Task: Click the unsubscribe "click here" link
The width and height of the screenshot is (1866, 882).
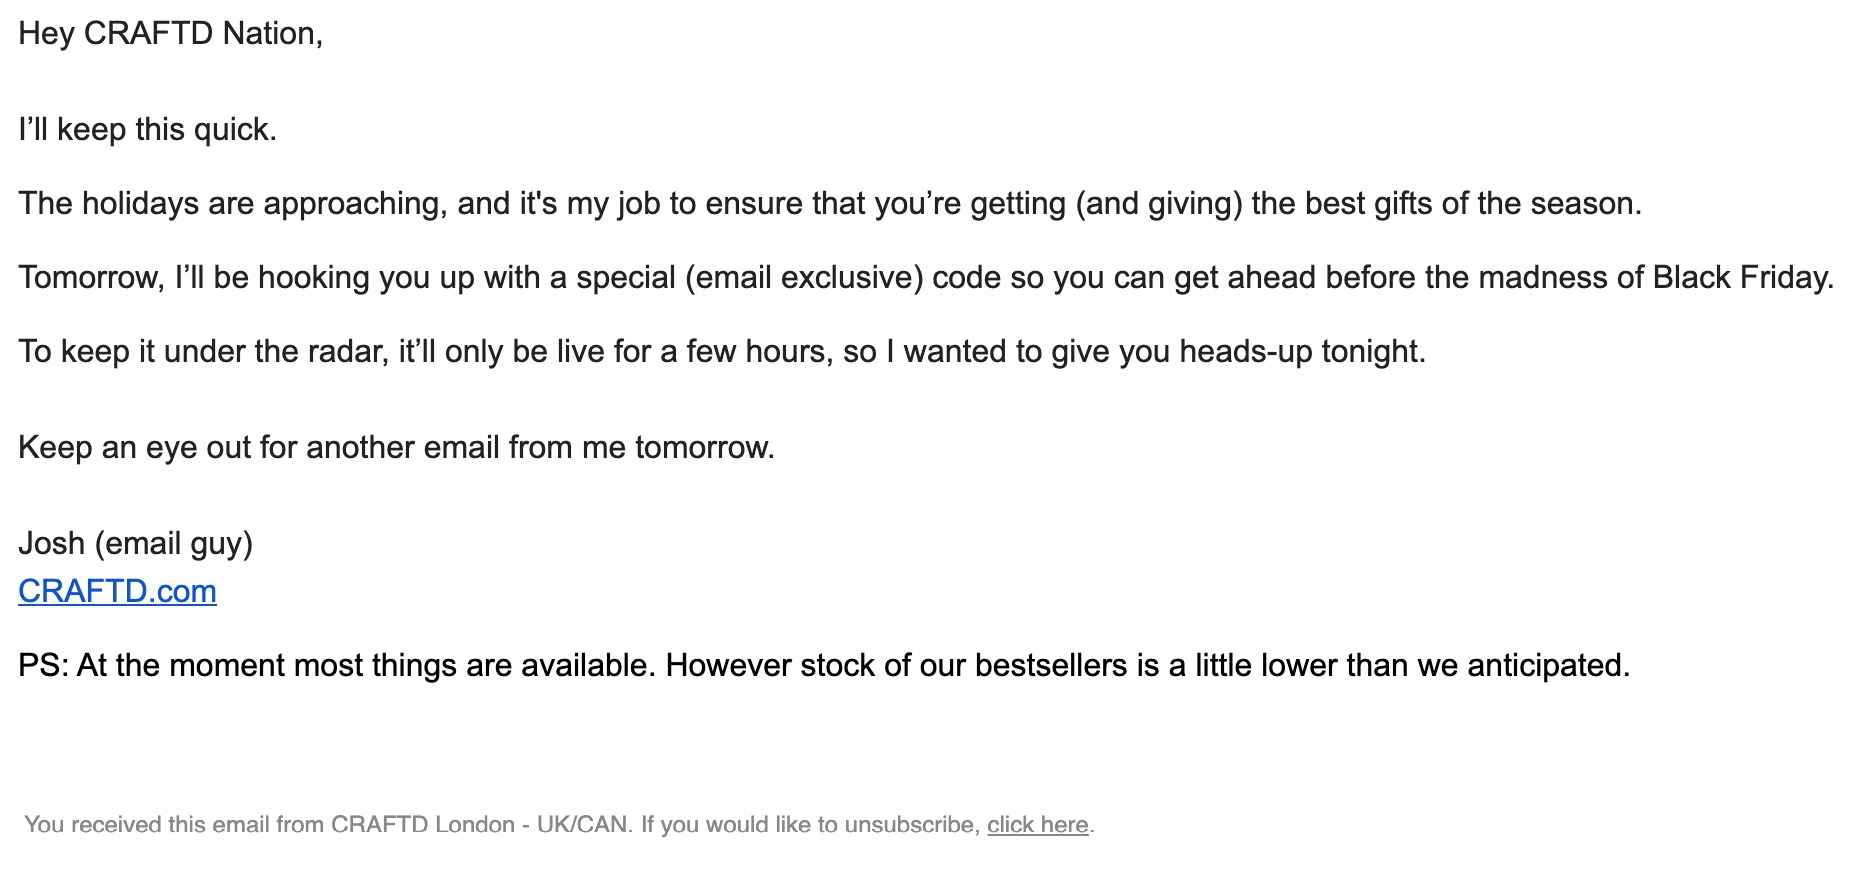Action: [x=1037, y=825]
